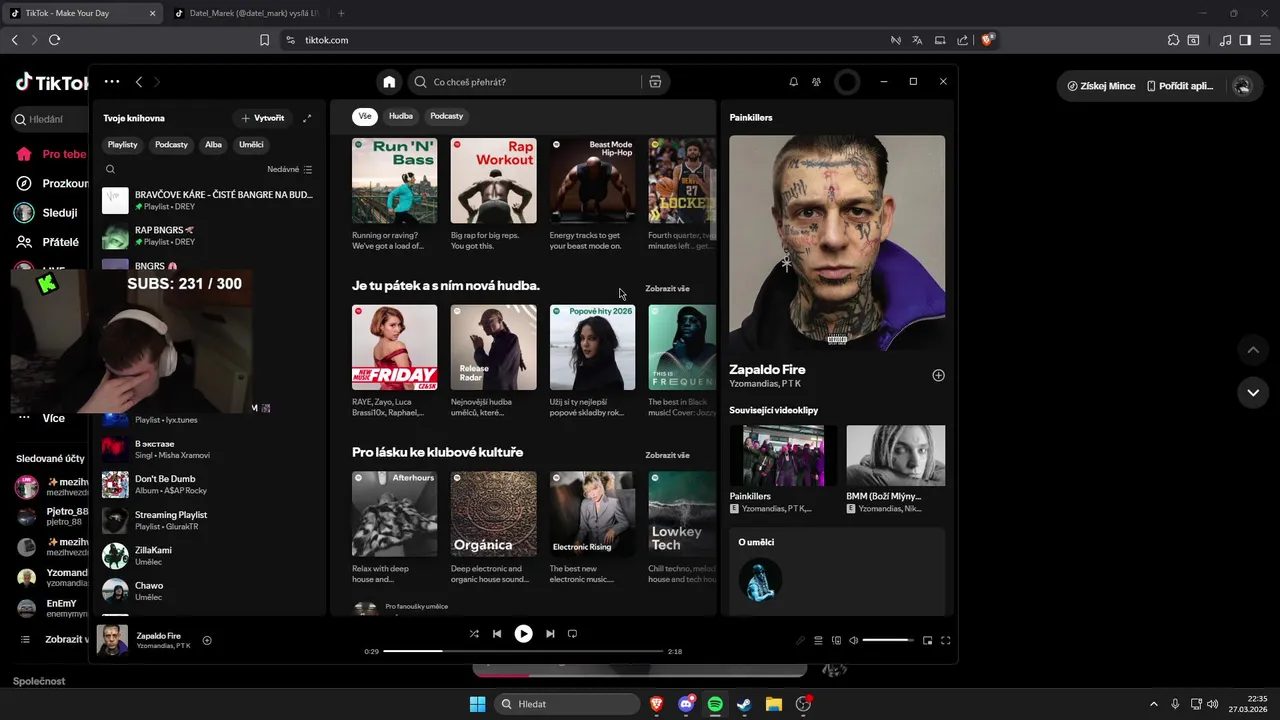Mute Spotify volume speaker icon

coord(854,640)
